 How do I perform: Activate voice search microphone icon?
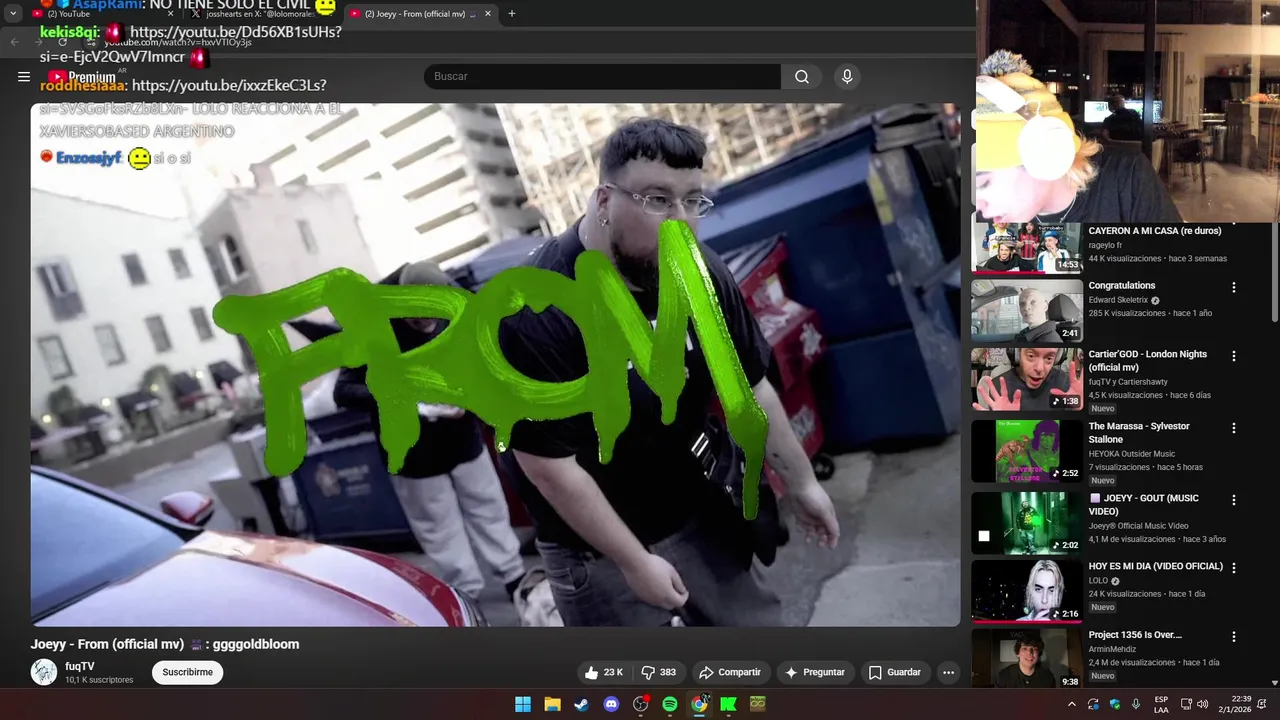[847, 77]
